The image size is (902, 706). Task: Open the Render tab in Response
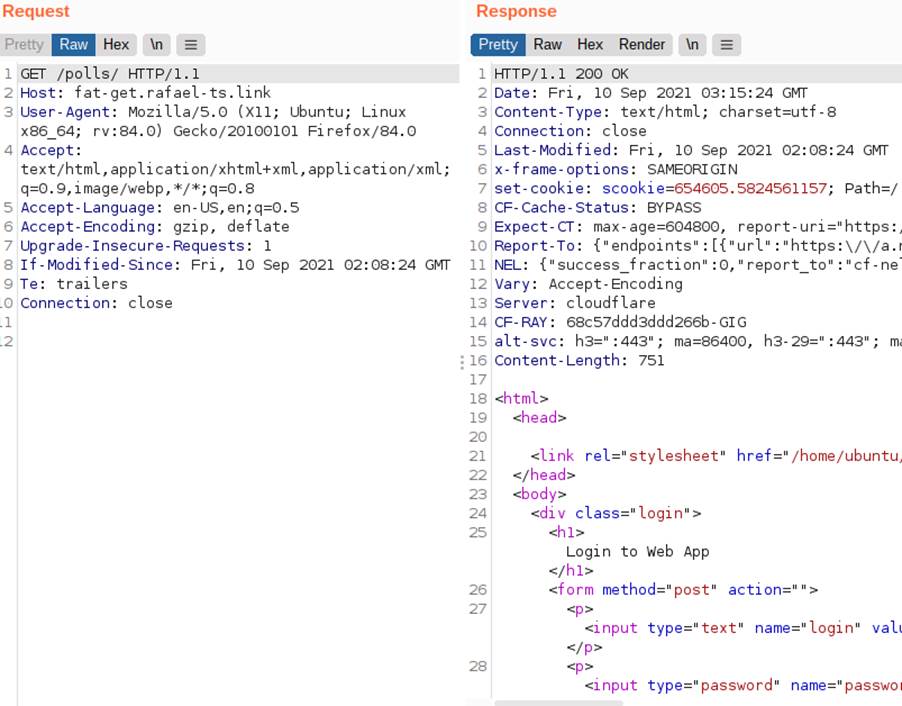[642, 45]
